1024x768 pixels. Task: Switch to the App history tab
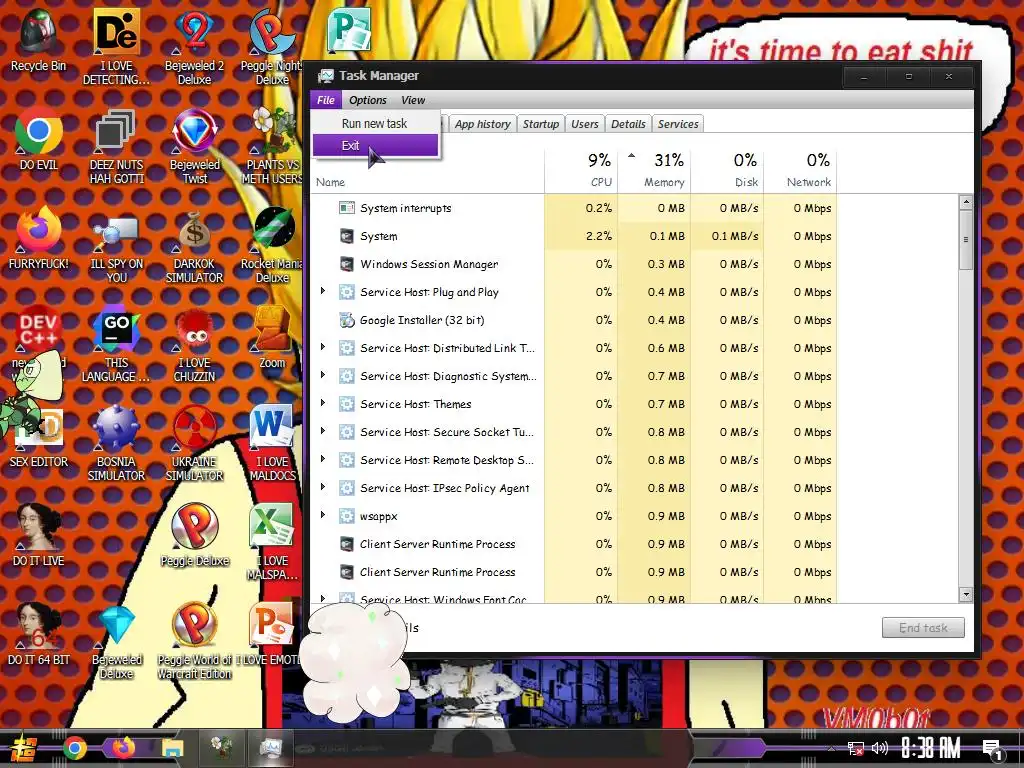coord(483,123)
